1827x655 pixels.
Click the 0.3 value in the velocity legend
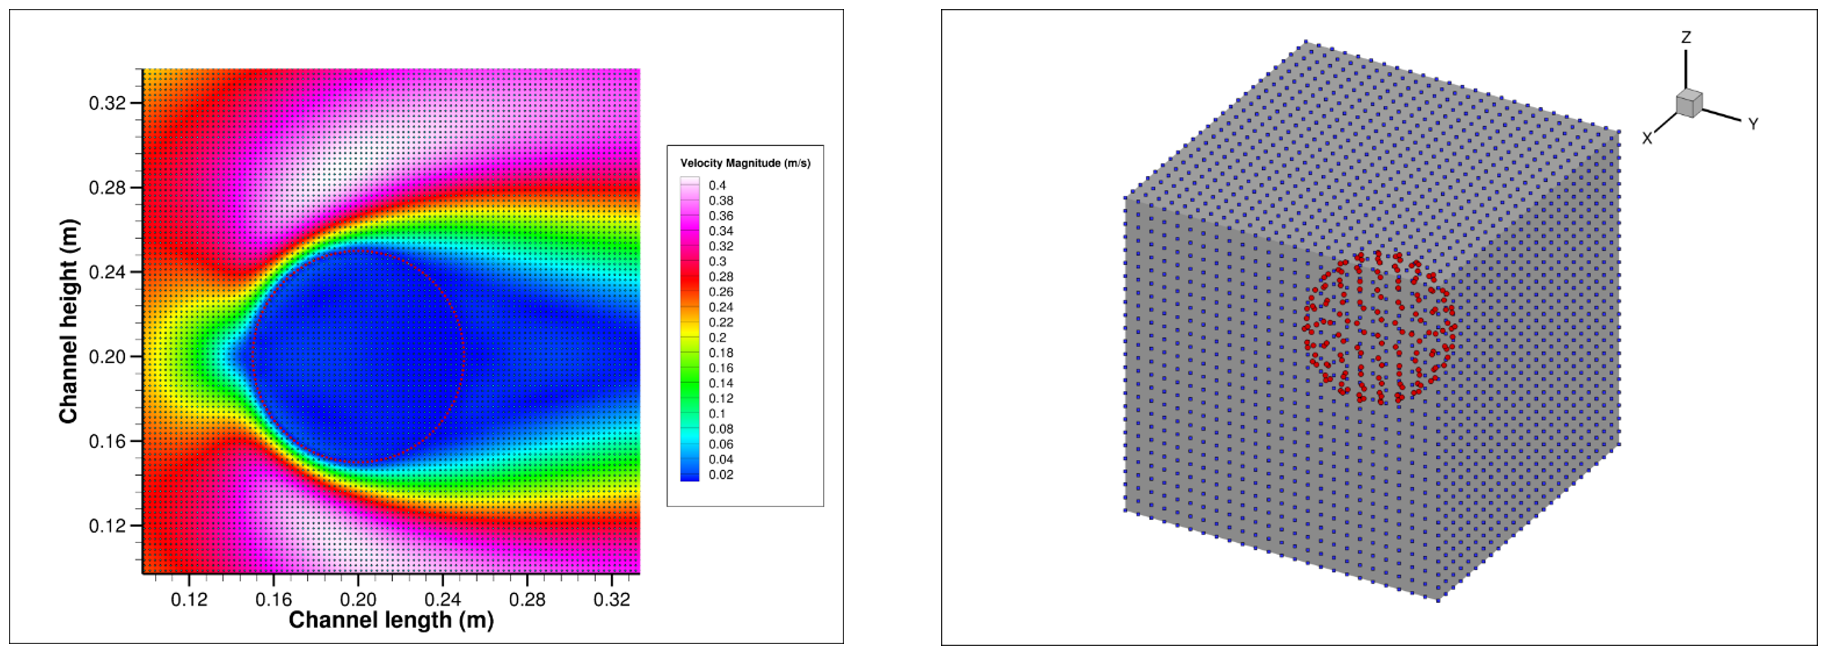pyautogui.click(x=717, y=261)
